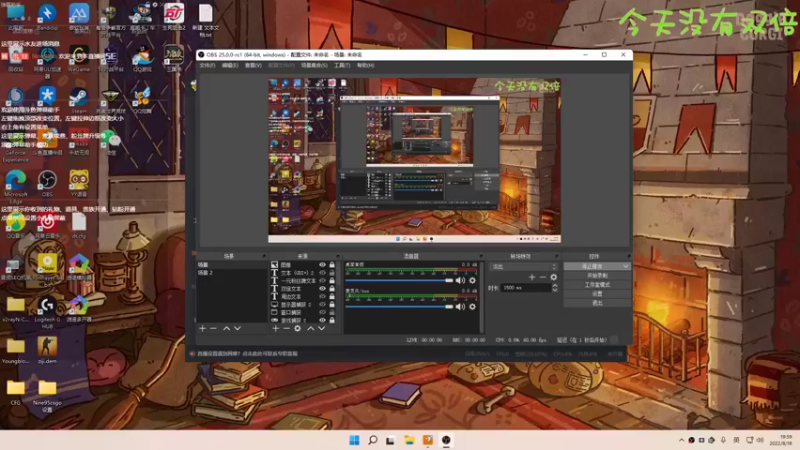Open 桌面音频 audio settings gear
Image resolution: width=800 pixels, height=450 pixels.
472,281
